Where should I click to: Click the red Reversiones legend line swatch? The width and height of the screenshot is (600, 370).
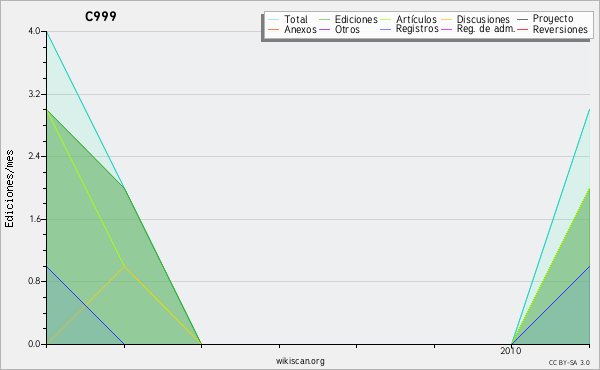[x=522, y=29]
